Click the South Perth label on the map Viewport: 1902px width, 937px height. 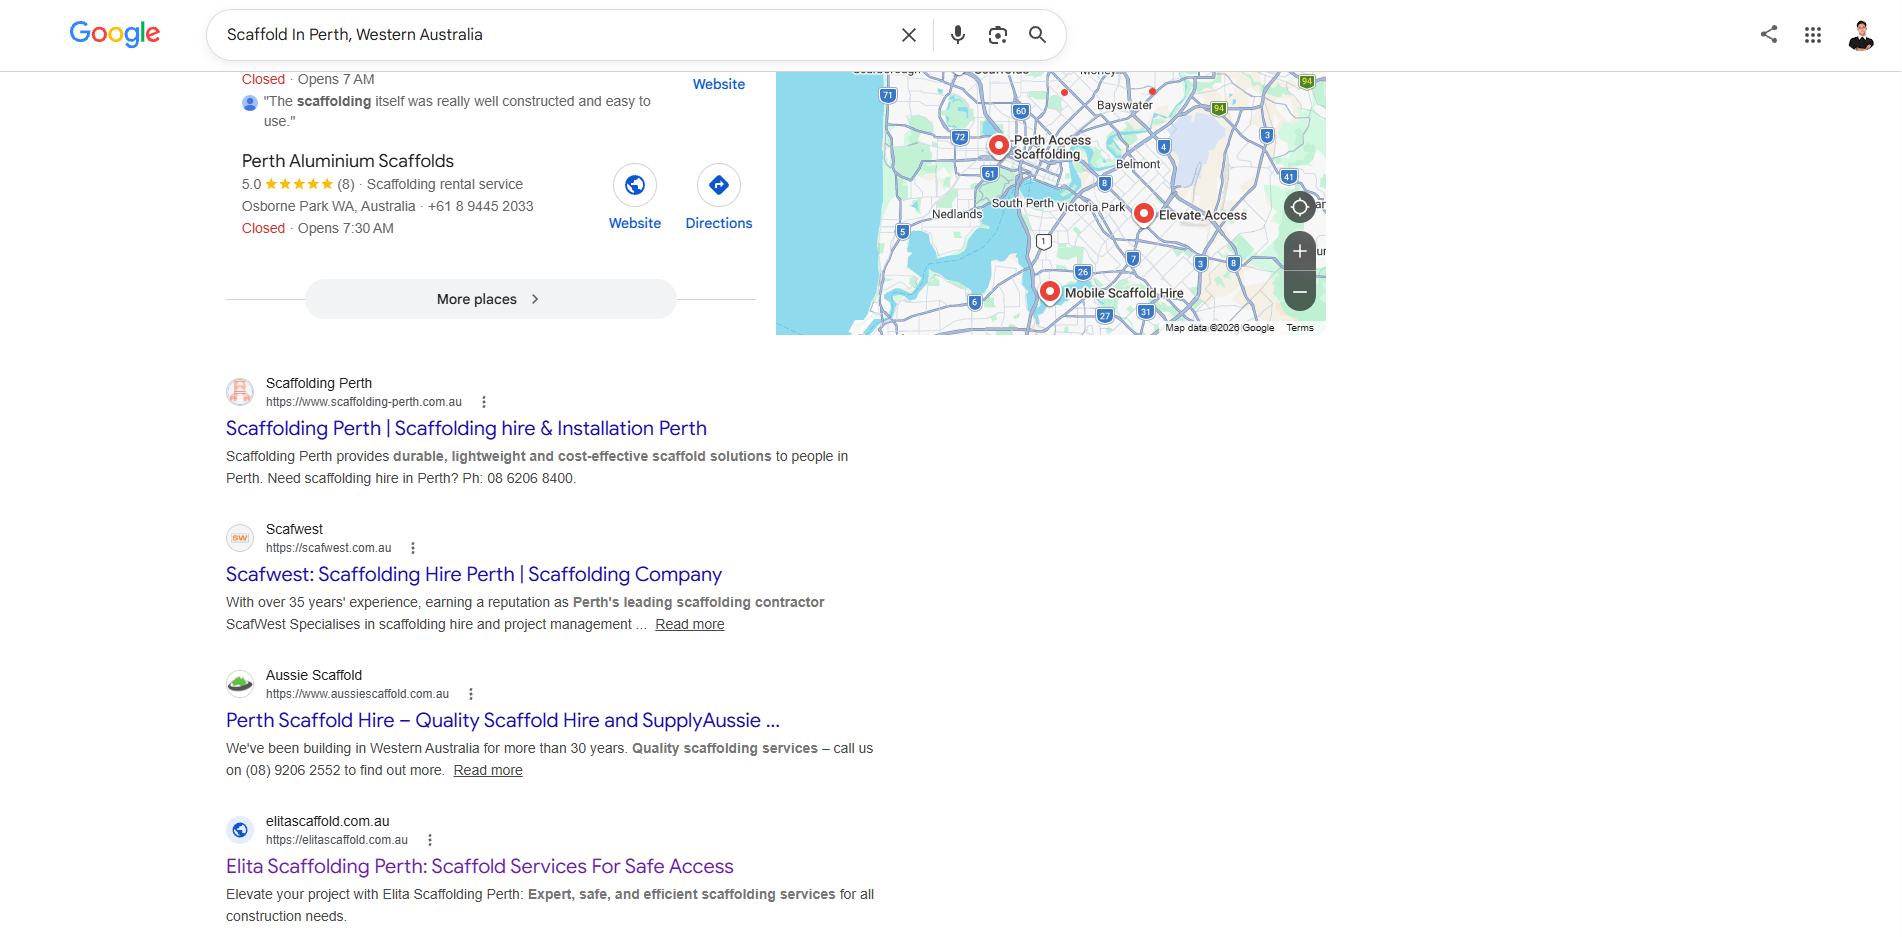tap(1022, 203)
